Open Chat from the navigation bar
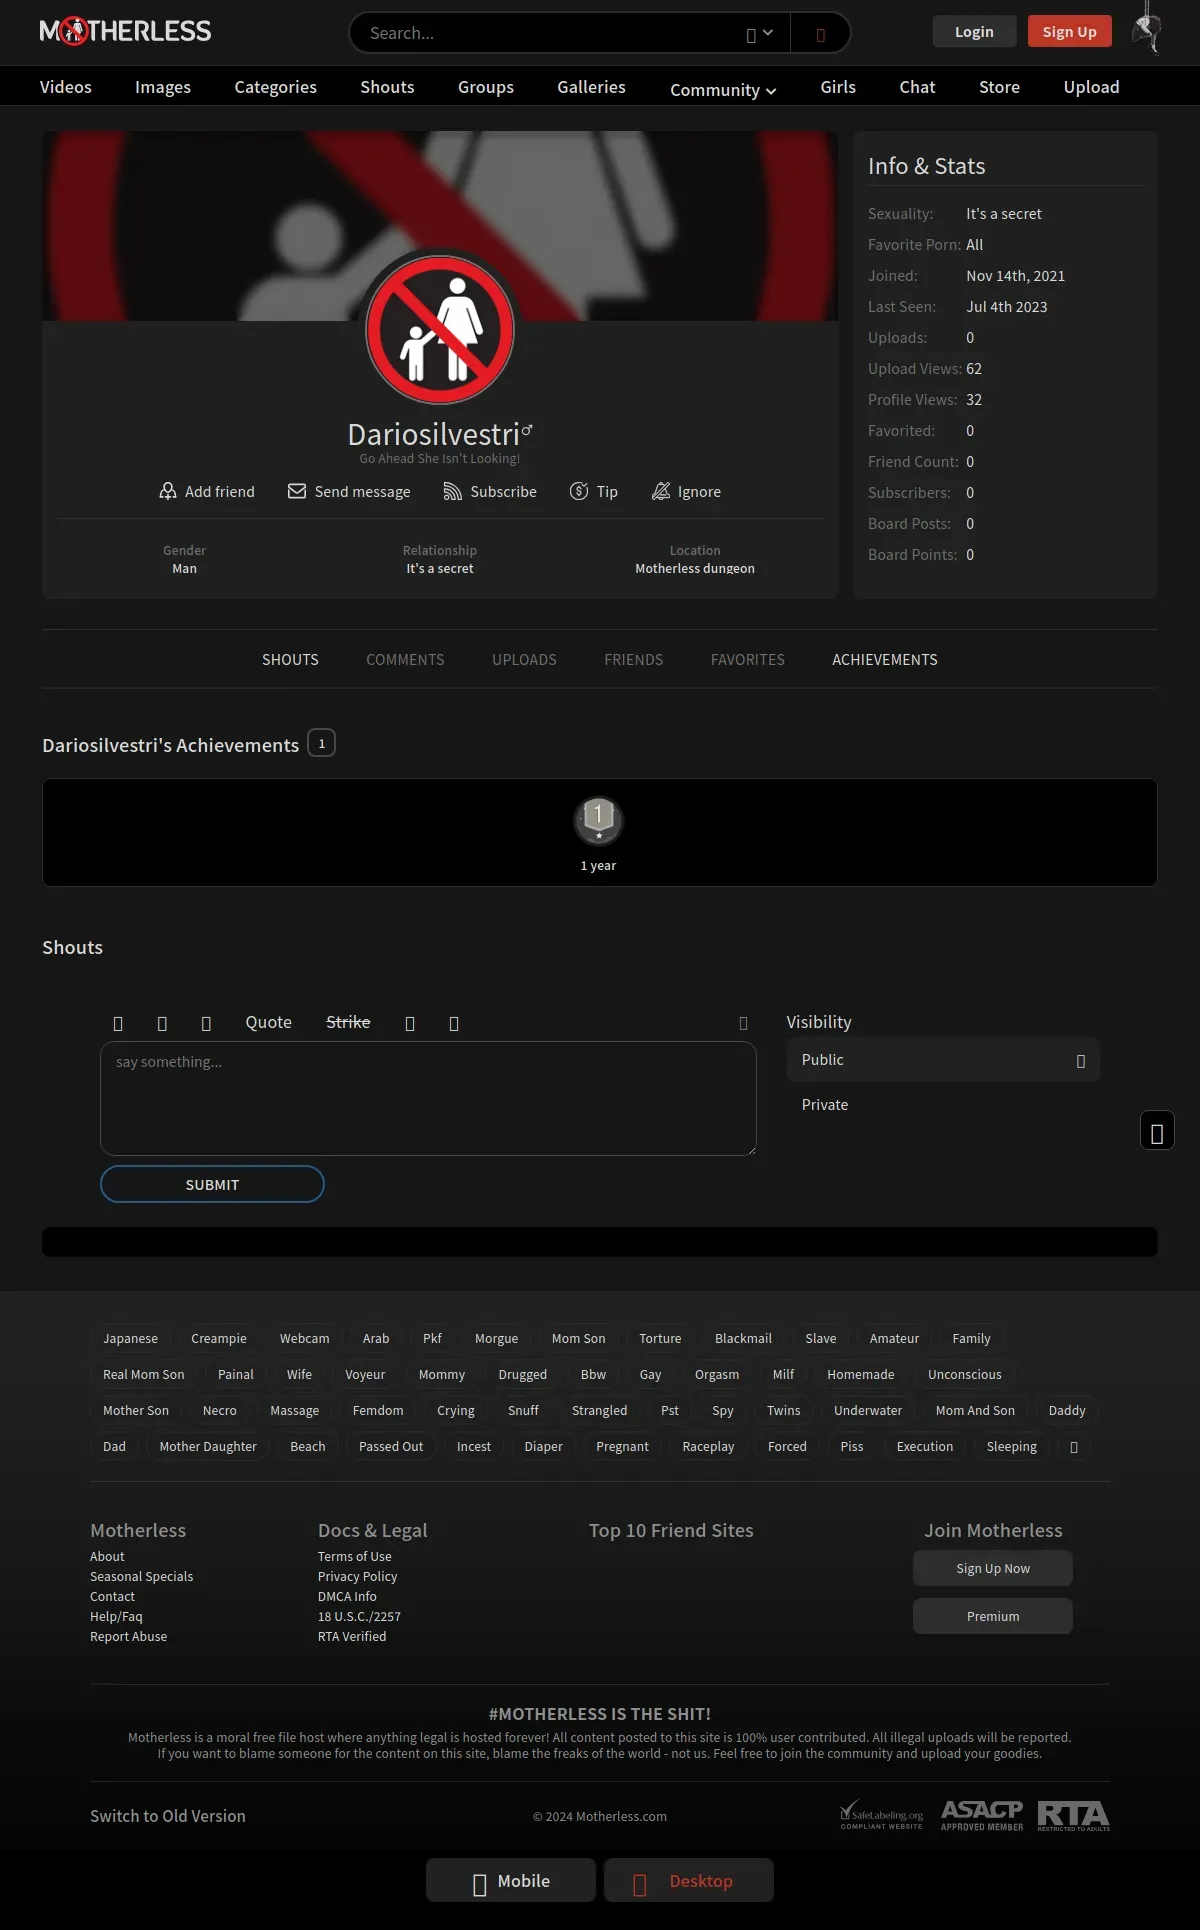Image resolution: width=1200 pixels, height=1930 pixels. (x=917, y=87)
